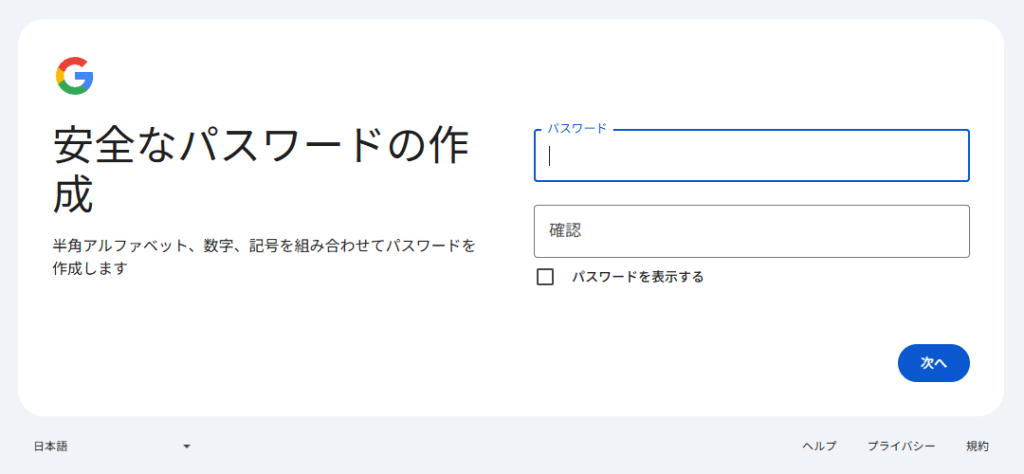Click the right end of the 確認 field

955,231
